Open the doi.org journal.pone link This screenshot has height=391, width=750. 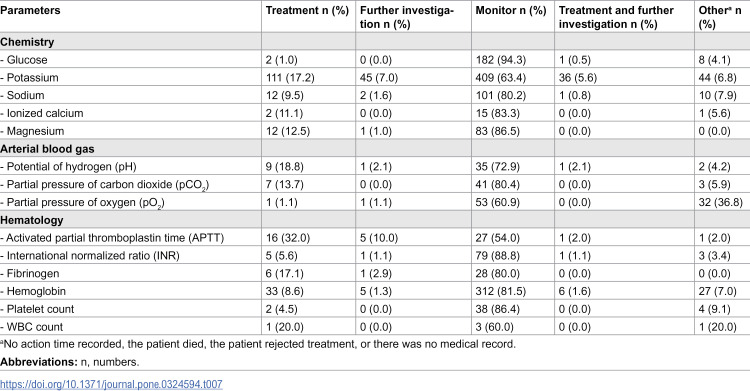(111, 384)
